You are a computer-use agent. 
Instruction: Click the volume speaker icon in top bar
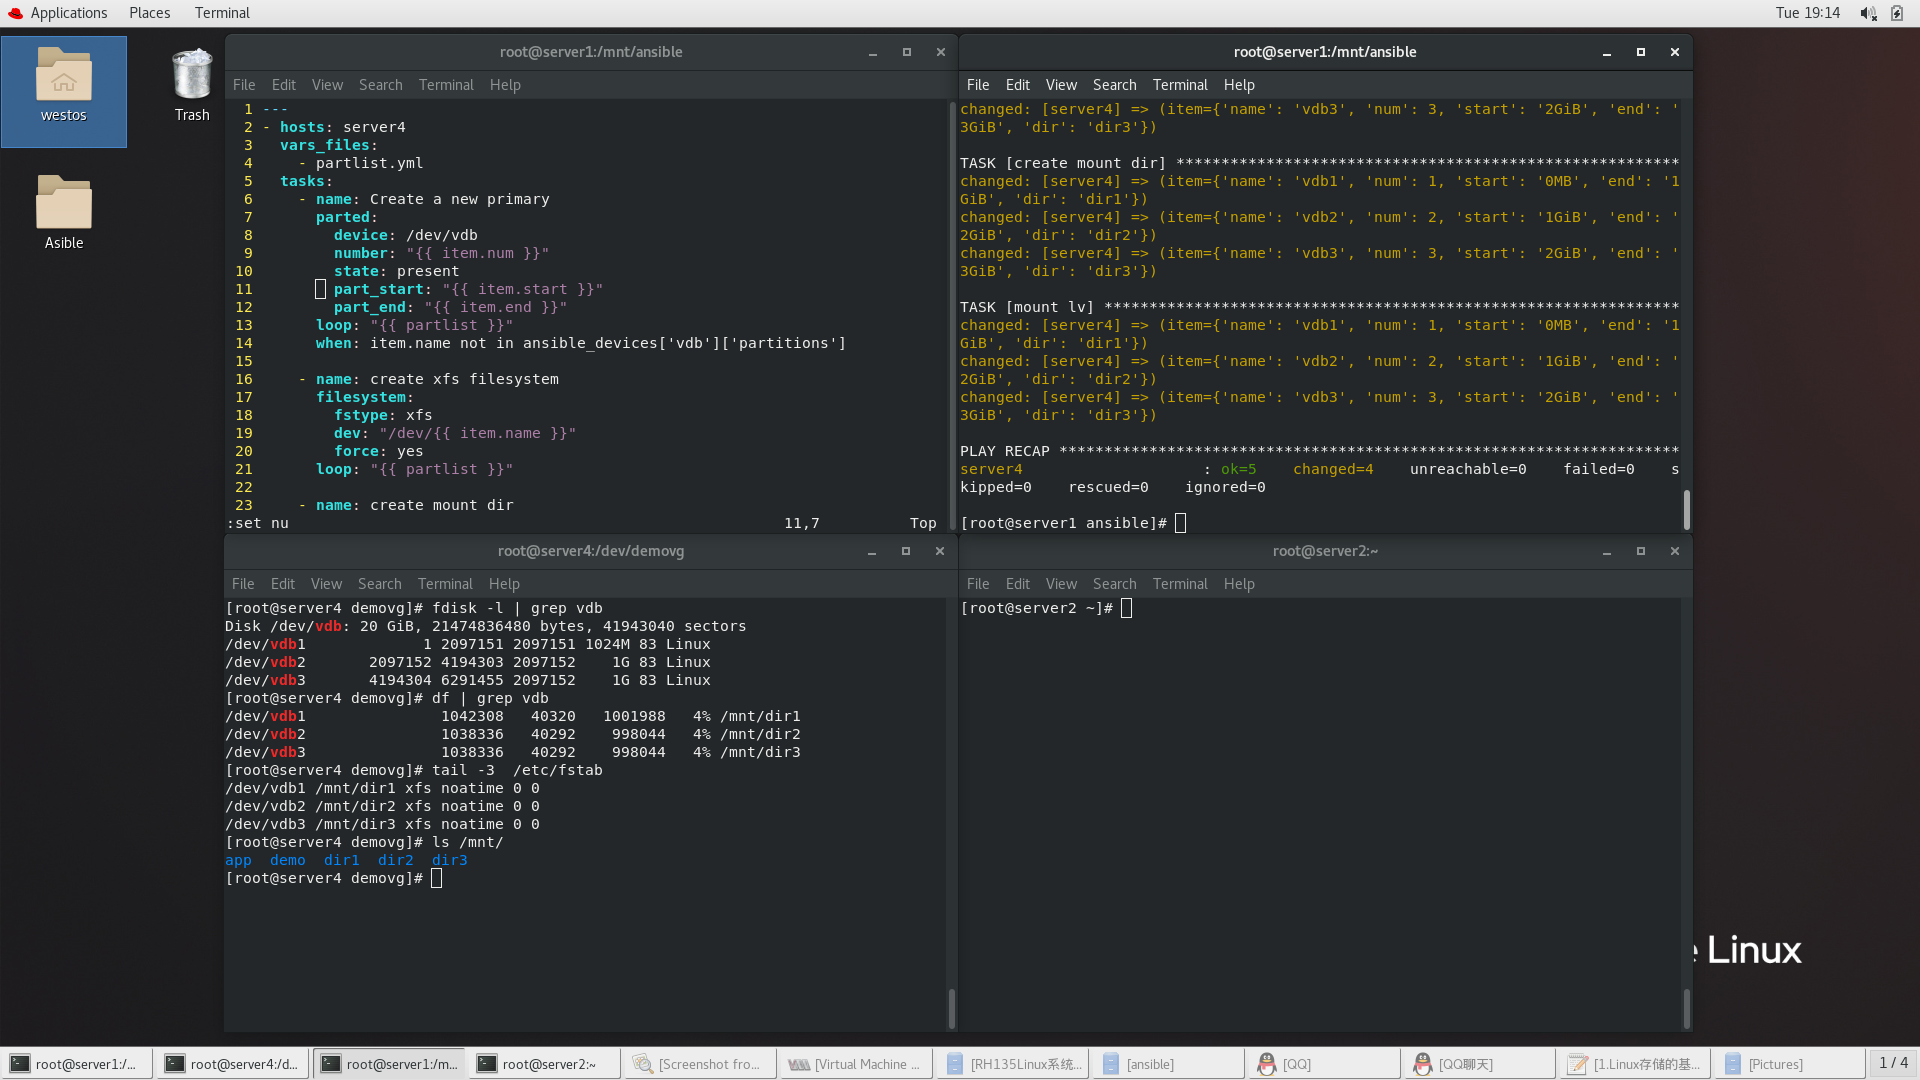[x=1867, y=13]
